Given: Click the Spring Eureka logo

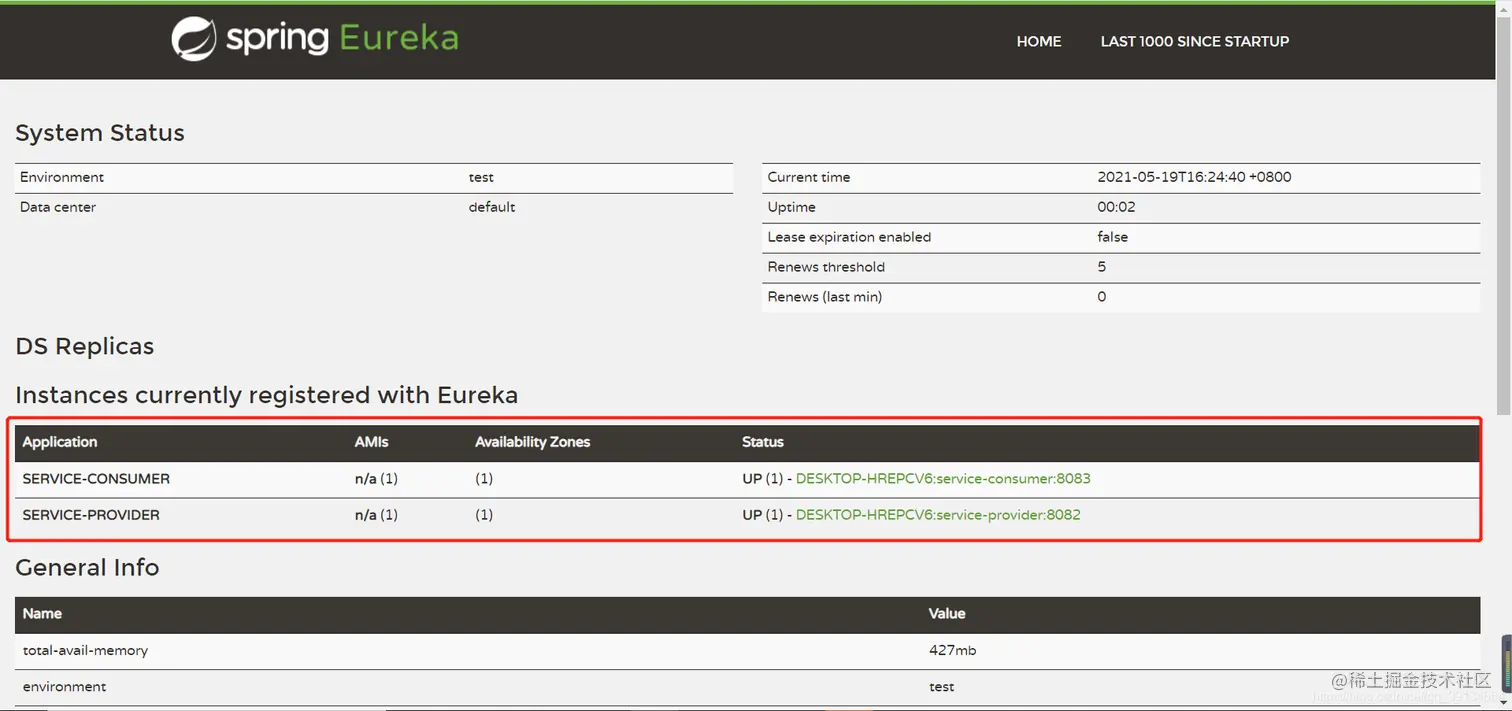Looking at the screenshot, I should point(314,39).
